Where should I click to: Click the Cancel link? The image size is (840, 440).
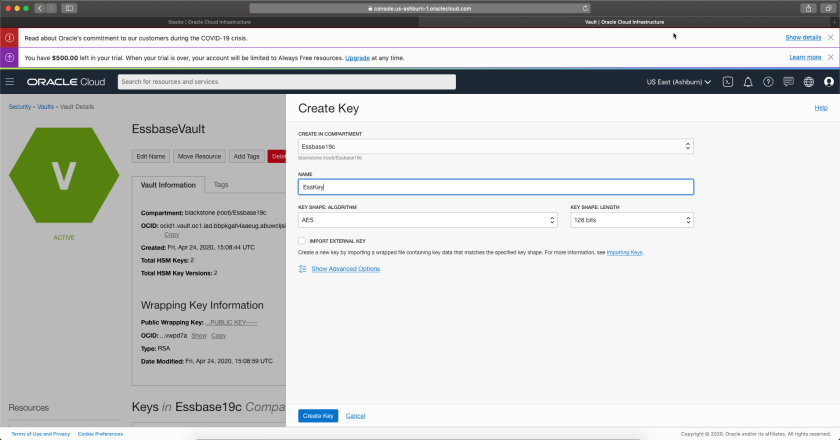coord(355,415)
